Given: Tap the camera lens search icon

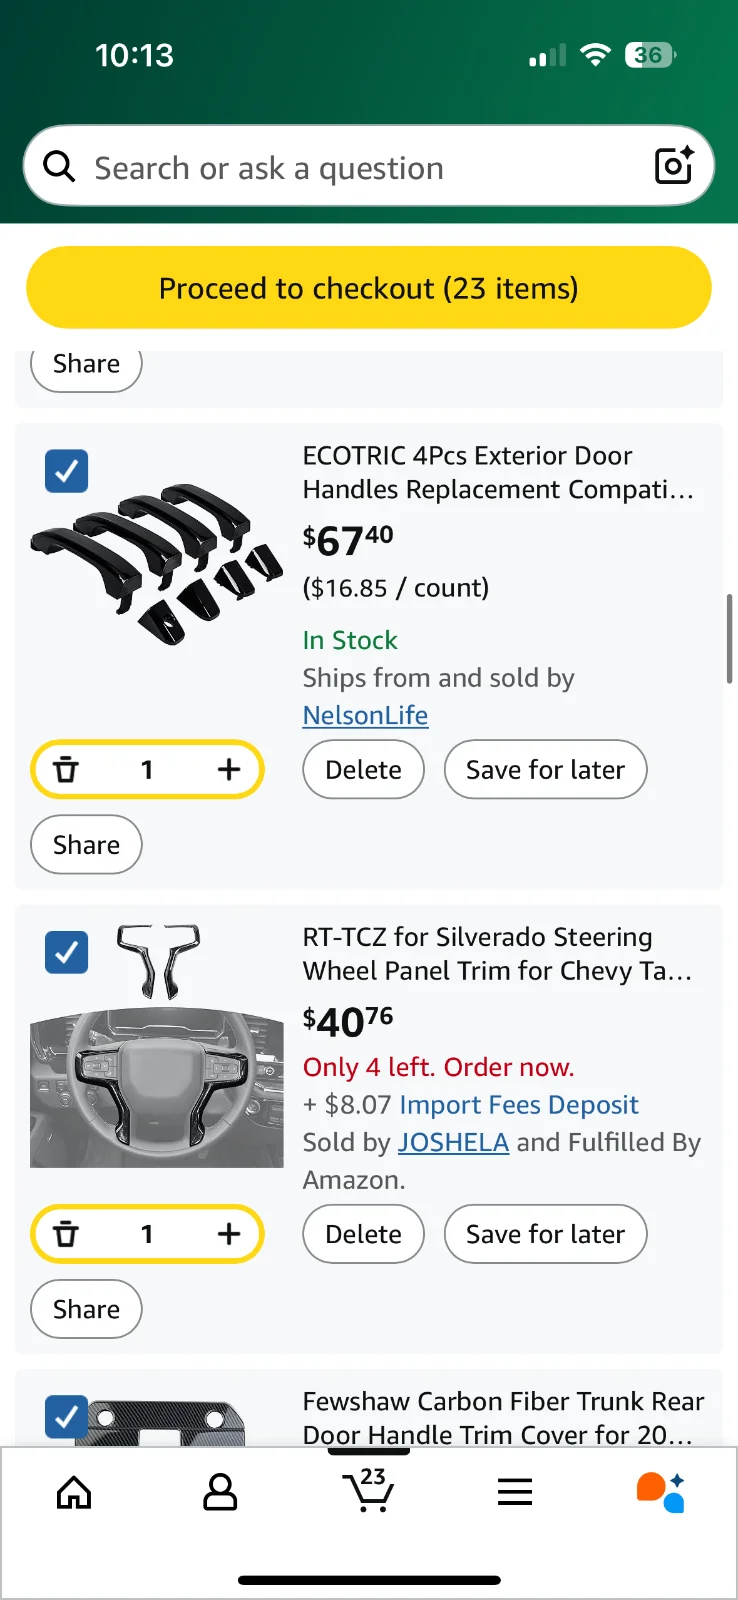Looking at the screenshot, I should pos(674,166).
